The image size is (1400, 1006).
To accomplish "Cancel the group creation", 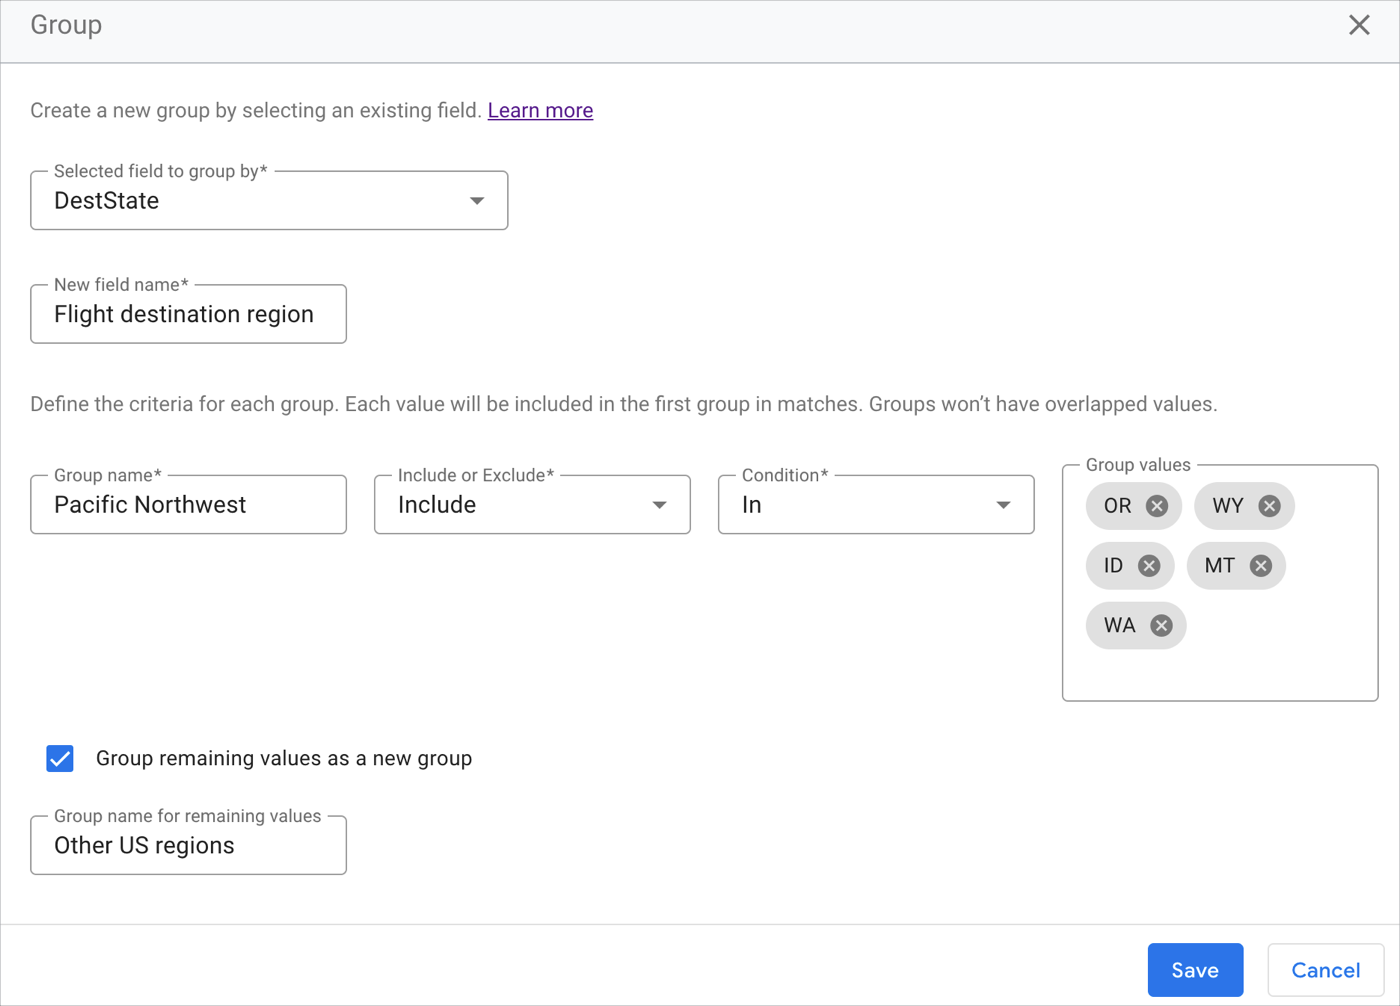I will click(1325, 969).
